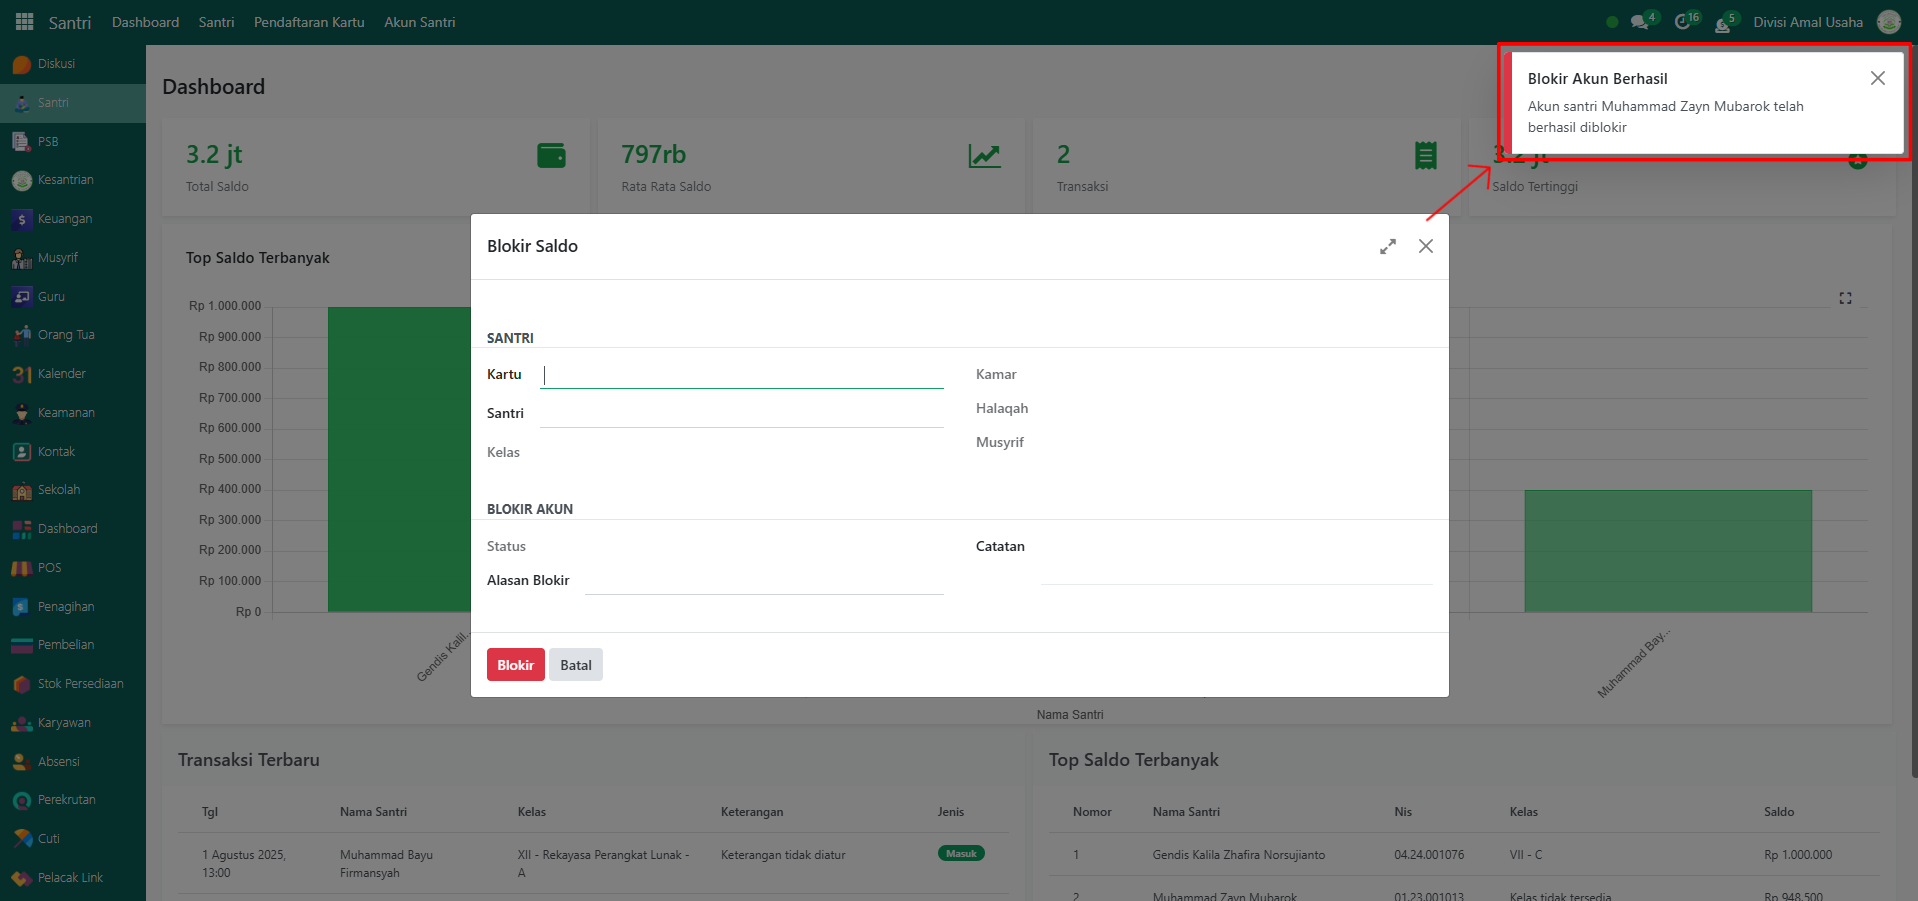Open messages chat icon in top bar
Viewport: 1918px width, 901px height.
(1638, 22)
